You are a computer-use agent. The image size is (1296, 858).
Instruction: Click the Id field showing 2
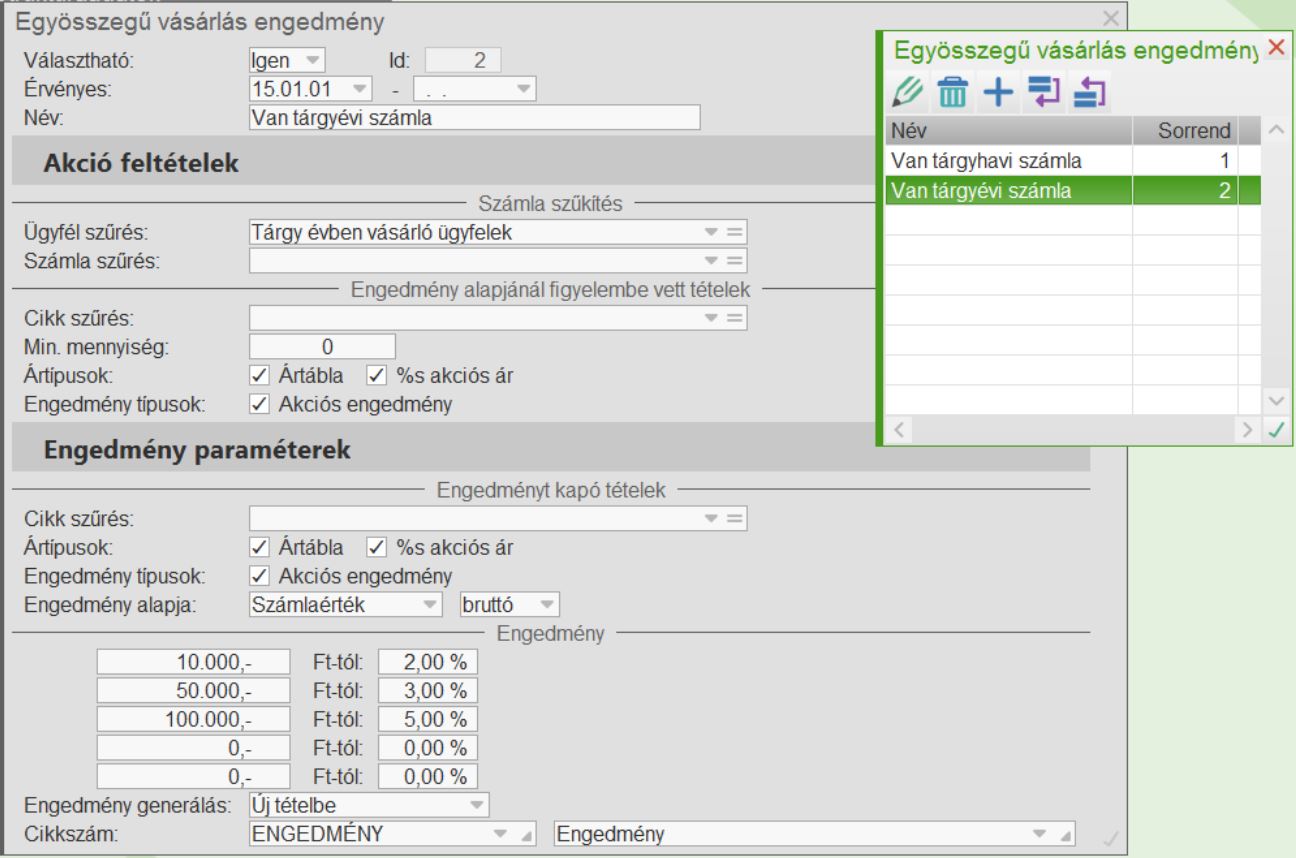tap(464, 61)
